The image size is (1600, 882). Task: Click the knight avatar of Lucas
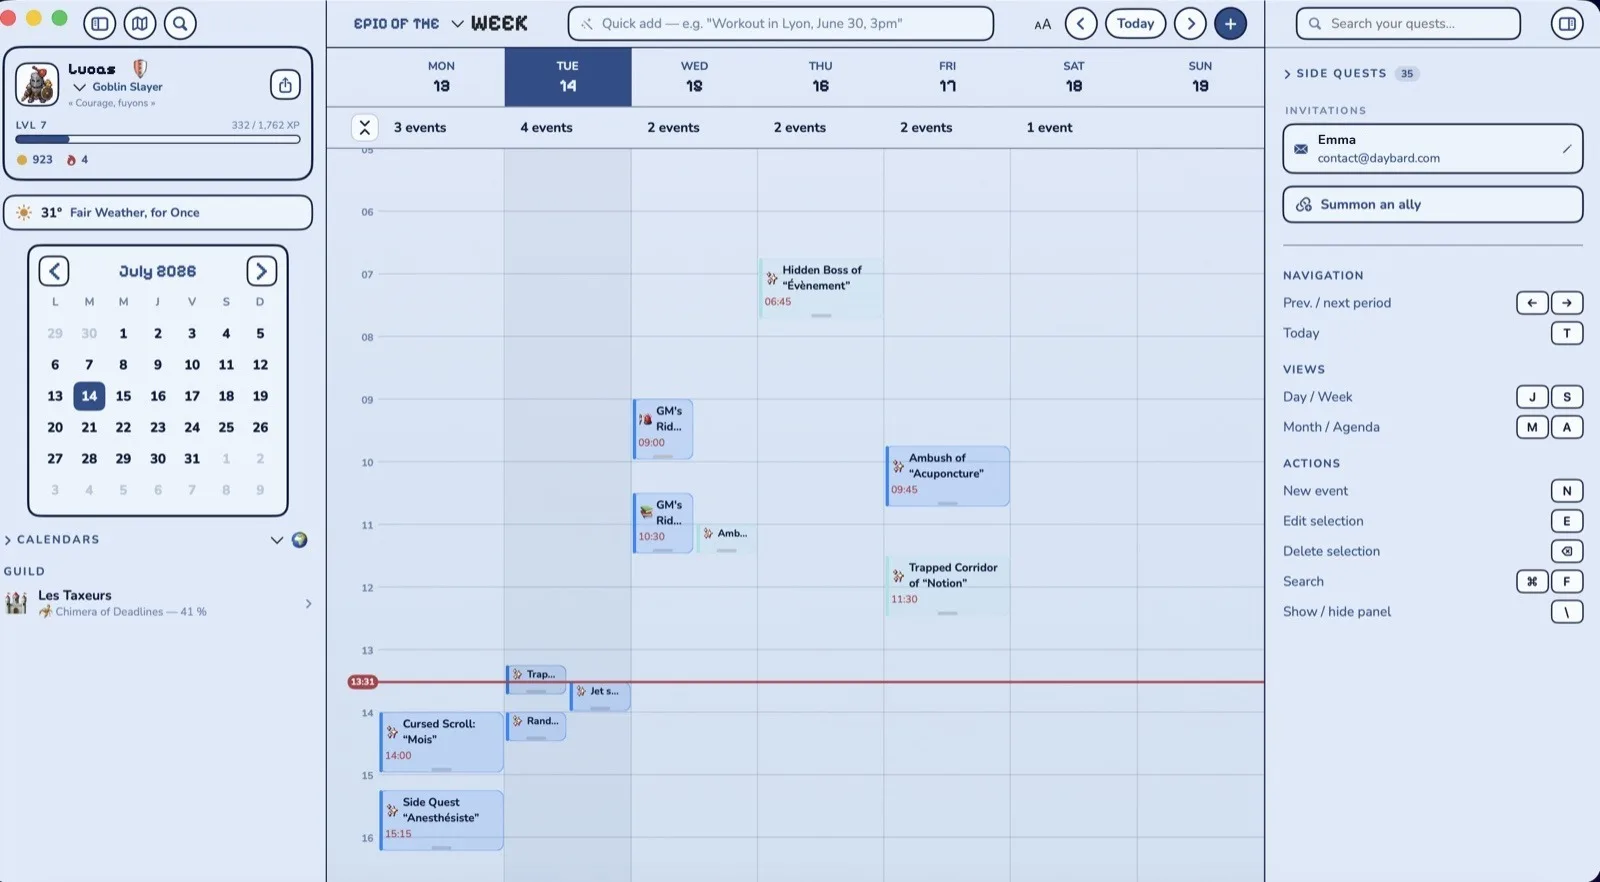click(x=37, y=85)
